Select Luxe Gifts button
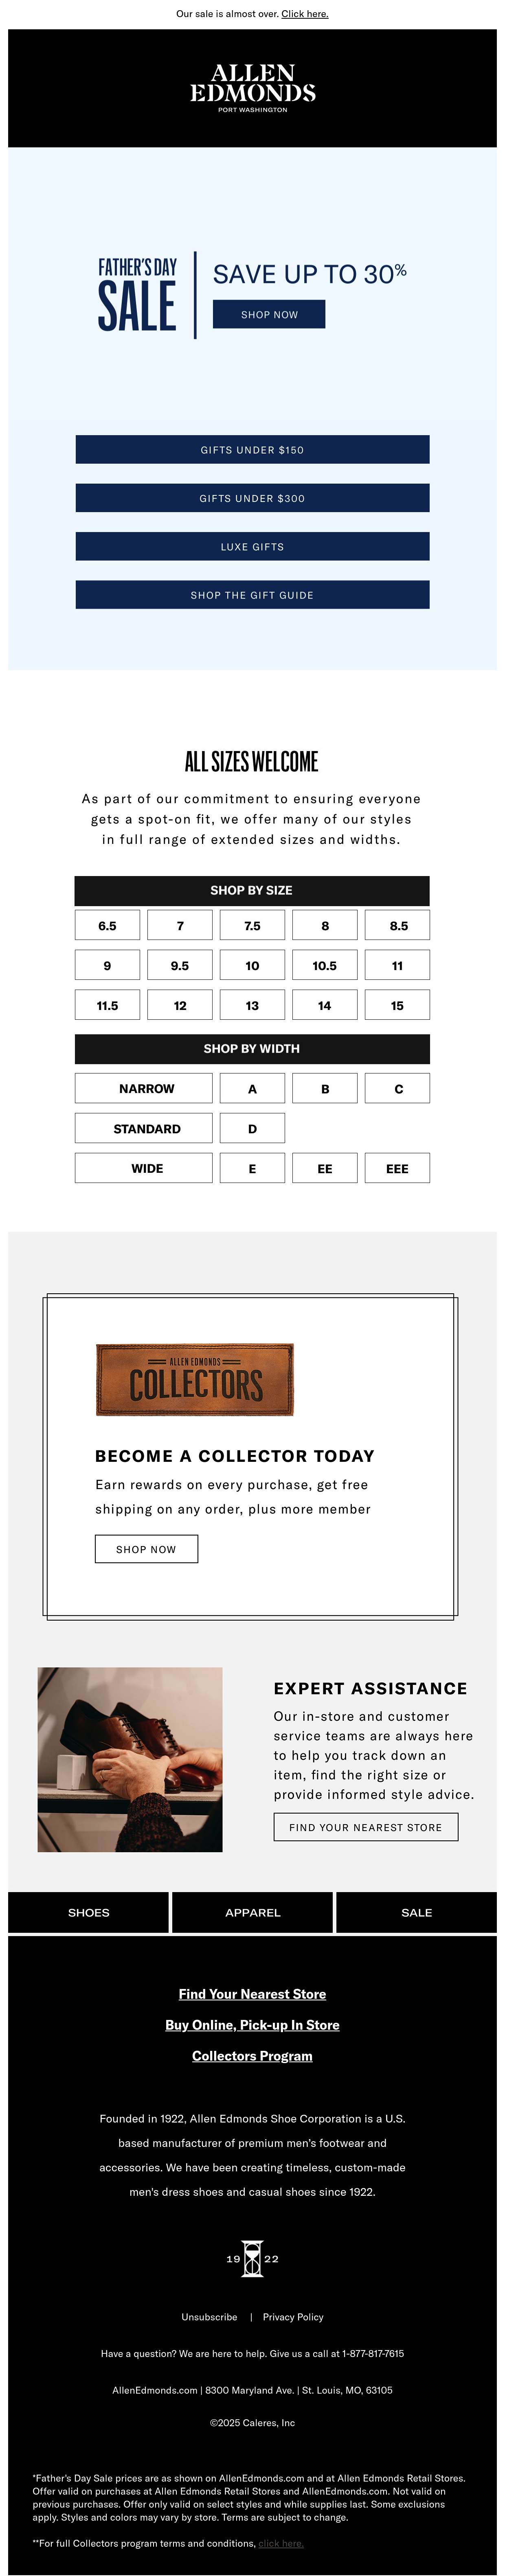This screenshot has width=505, height=2576. [x=252, y=547]
